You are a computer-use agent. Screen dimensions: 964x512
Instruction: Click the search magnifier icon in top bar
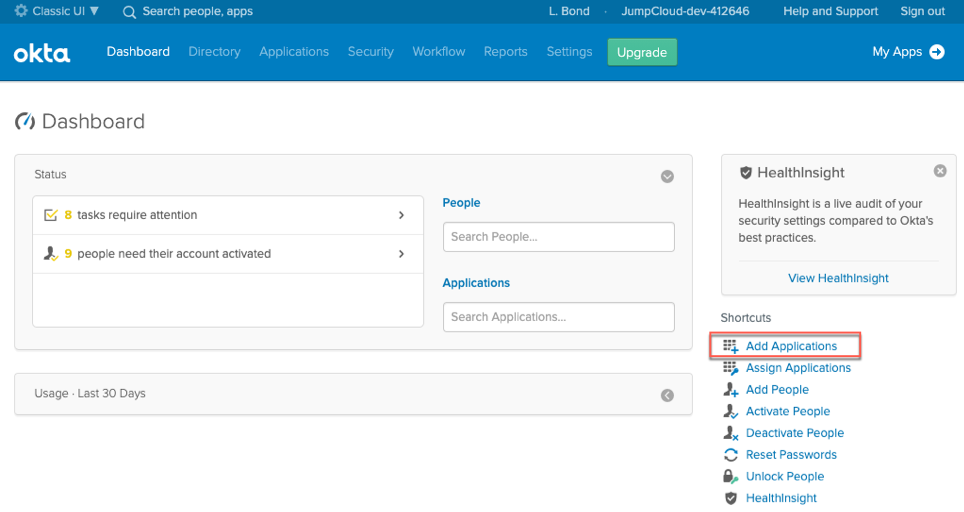[x=129, y=12]
